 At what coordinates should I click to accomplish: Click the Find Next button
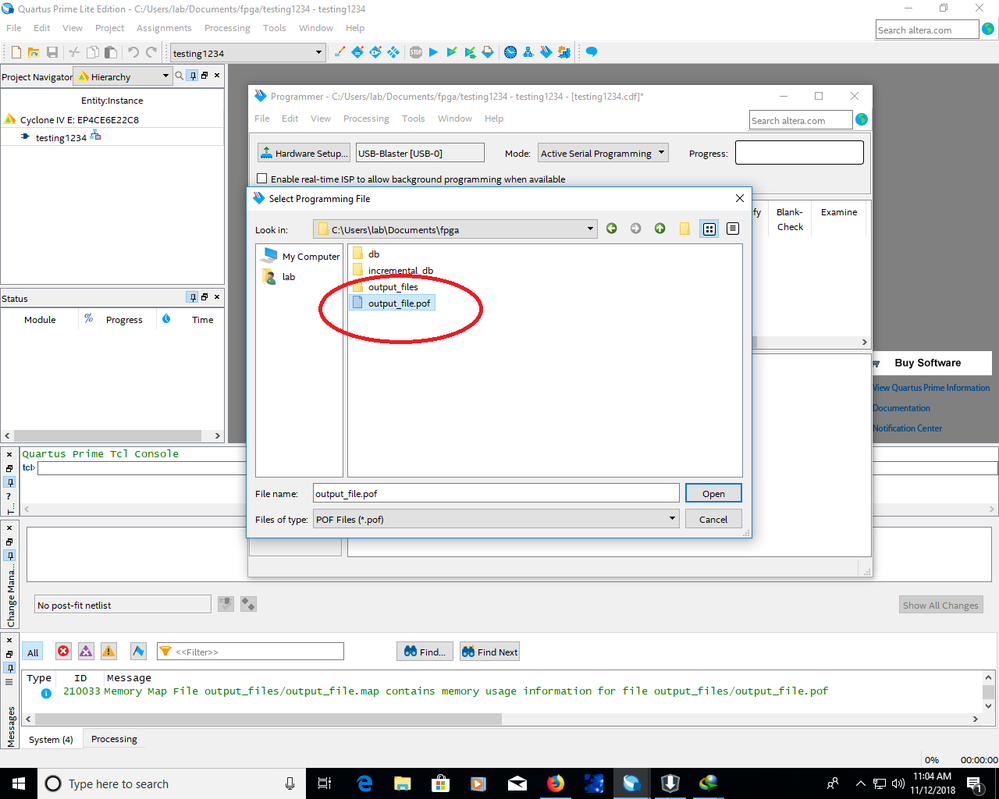(x=490, y=652)
